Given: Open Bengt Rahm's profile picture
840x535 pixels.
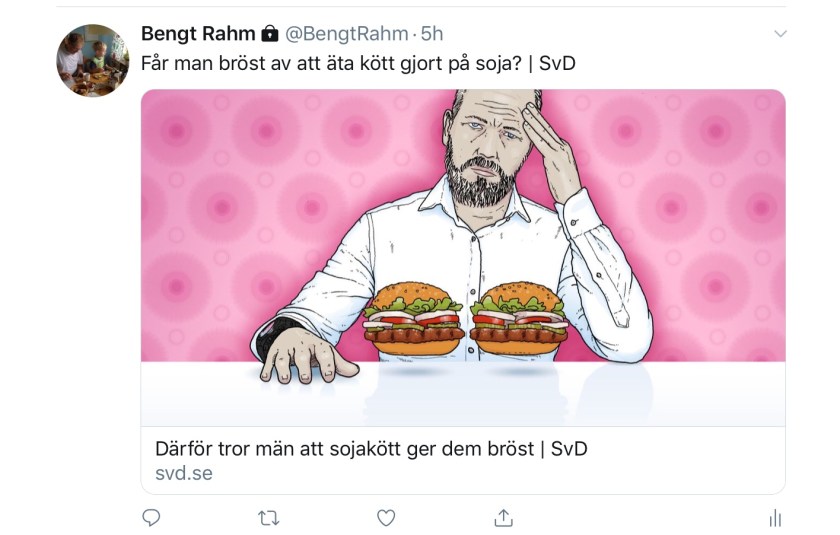Looking at the screenshot, I should (x=92, y=61).
